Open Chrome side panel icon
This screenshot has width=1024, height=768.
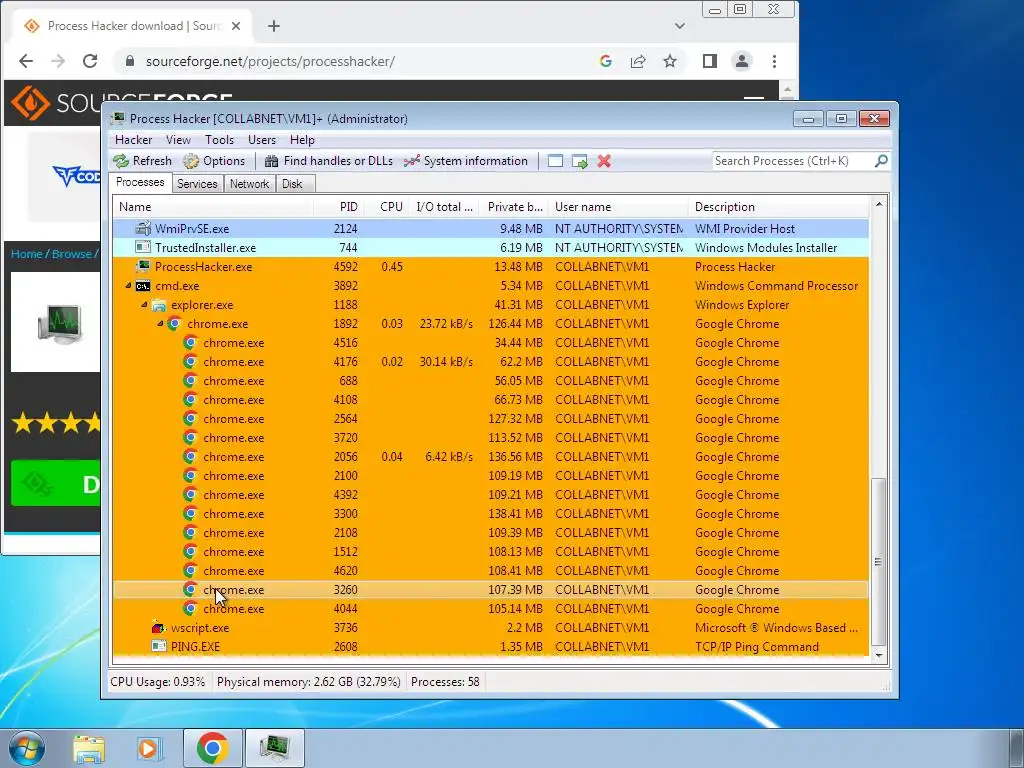point(710,61)
